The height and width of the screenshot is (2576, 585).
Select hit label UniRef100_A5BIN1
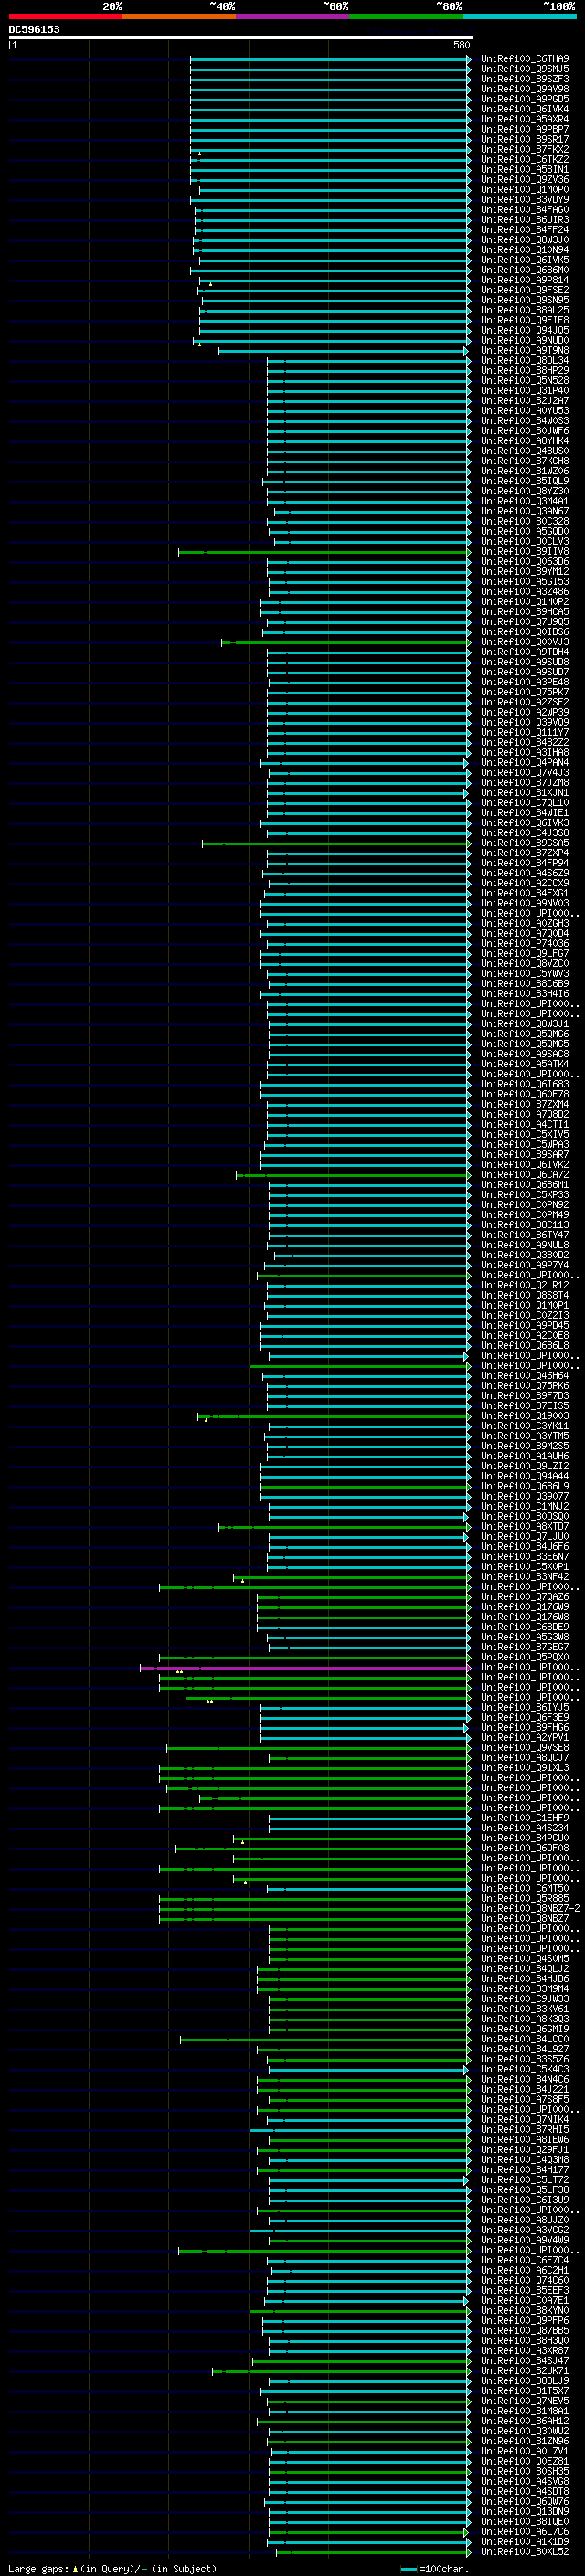525,169
